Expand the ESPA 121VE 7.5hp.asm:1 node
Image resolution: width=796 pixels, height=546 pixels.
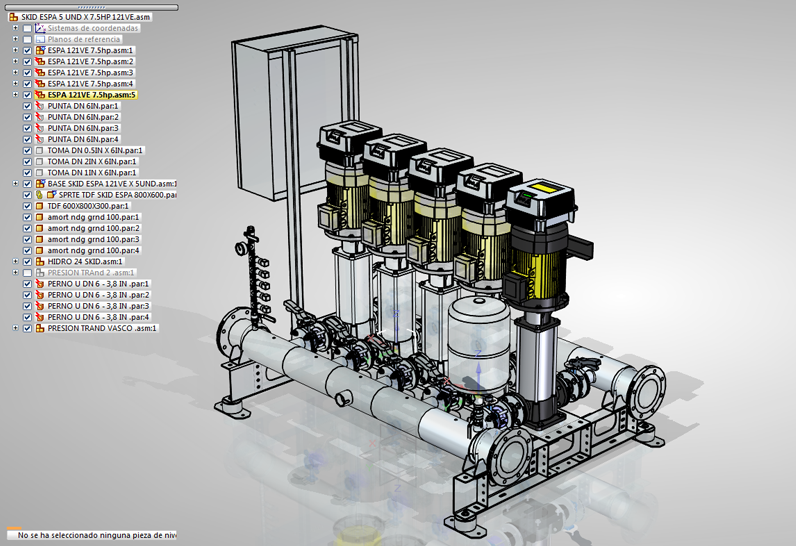pyautogui.click(x=15, y=50)
